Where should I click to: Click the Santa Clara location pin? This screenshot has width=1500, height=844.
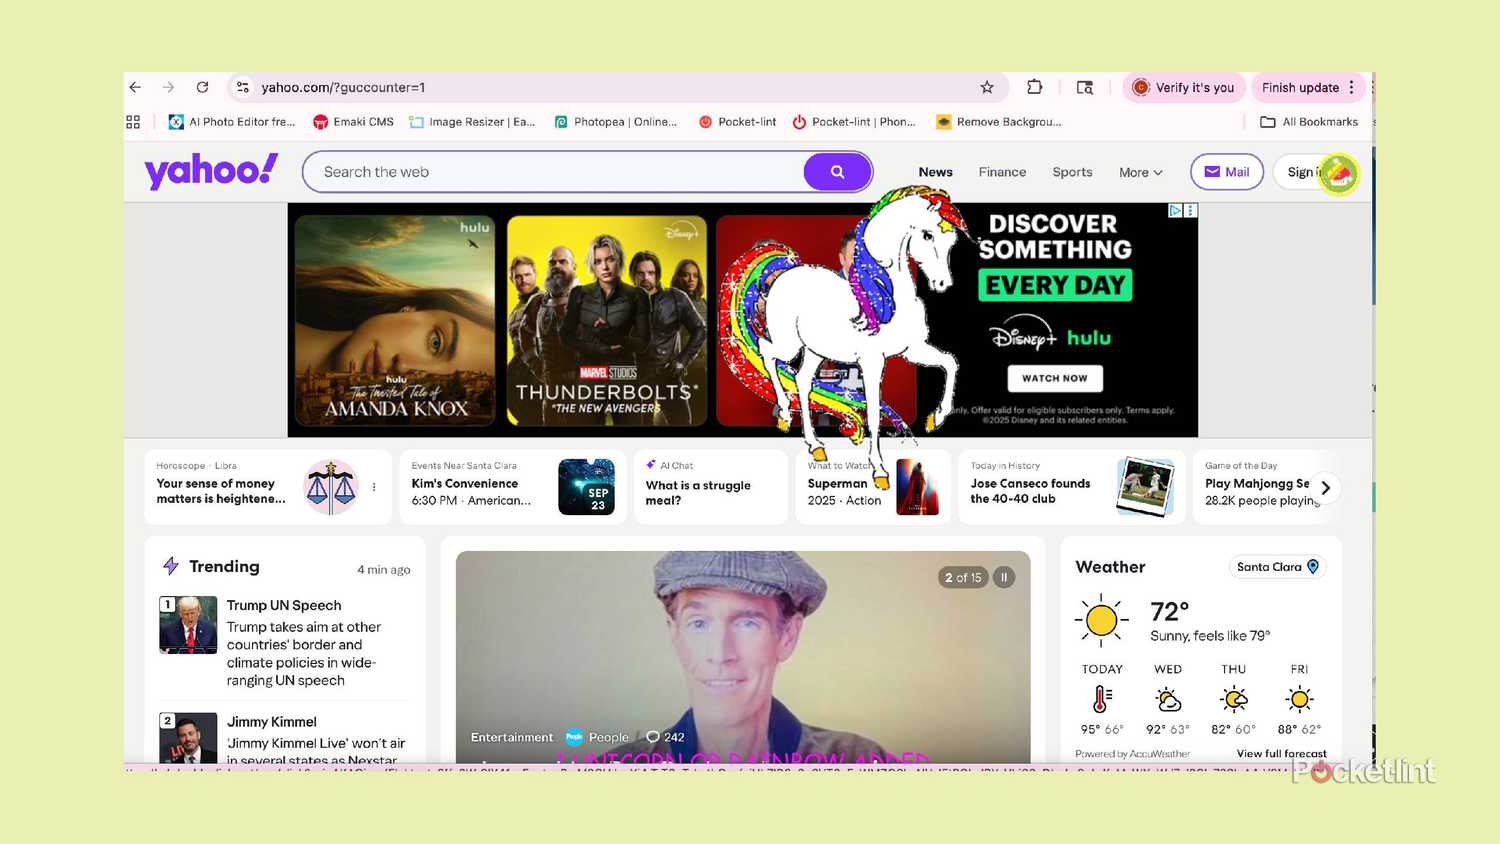pos(1313,567)
